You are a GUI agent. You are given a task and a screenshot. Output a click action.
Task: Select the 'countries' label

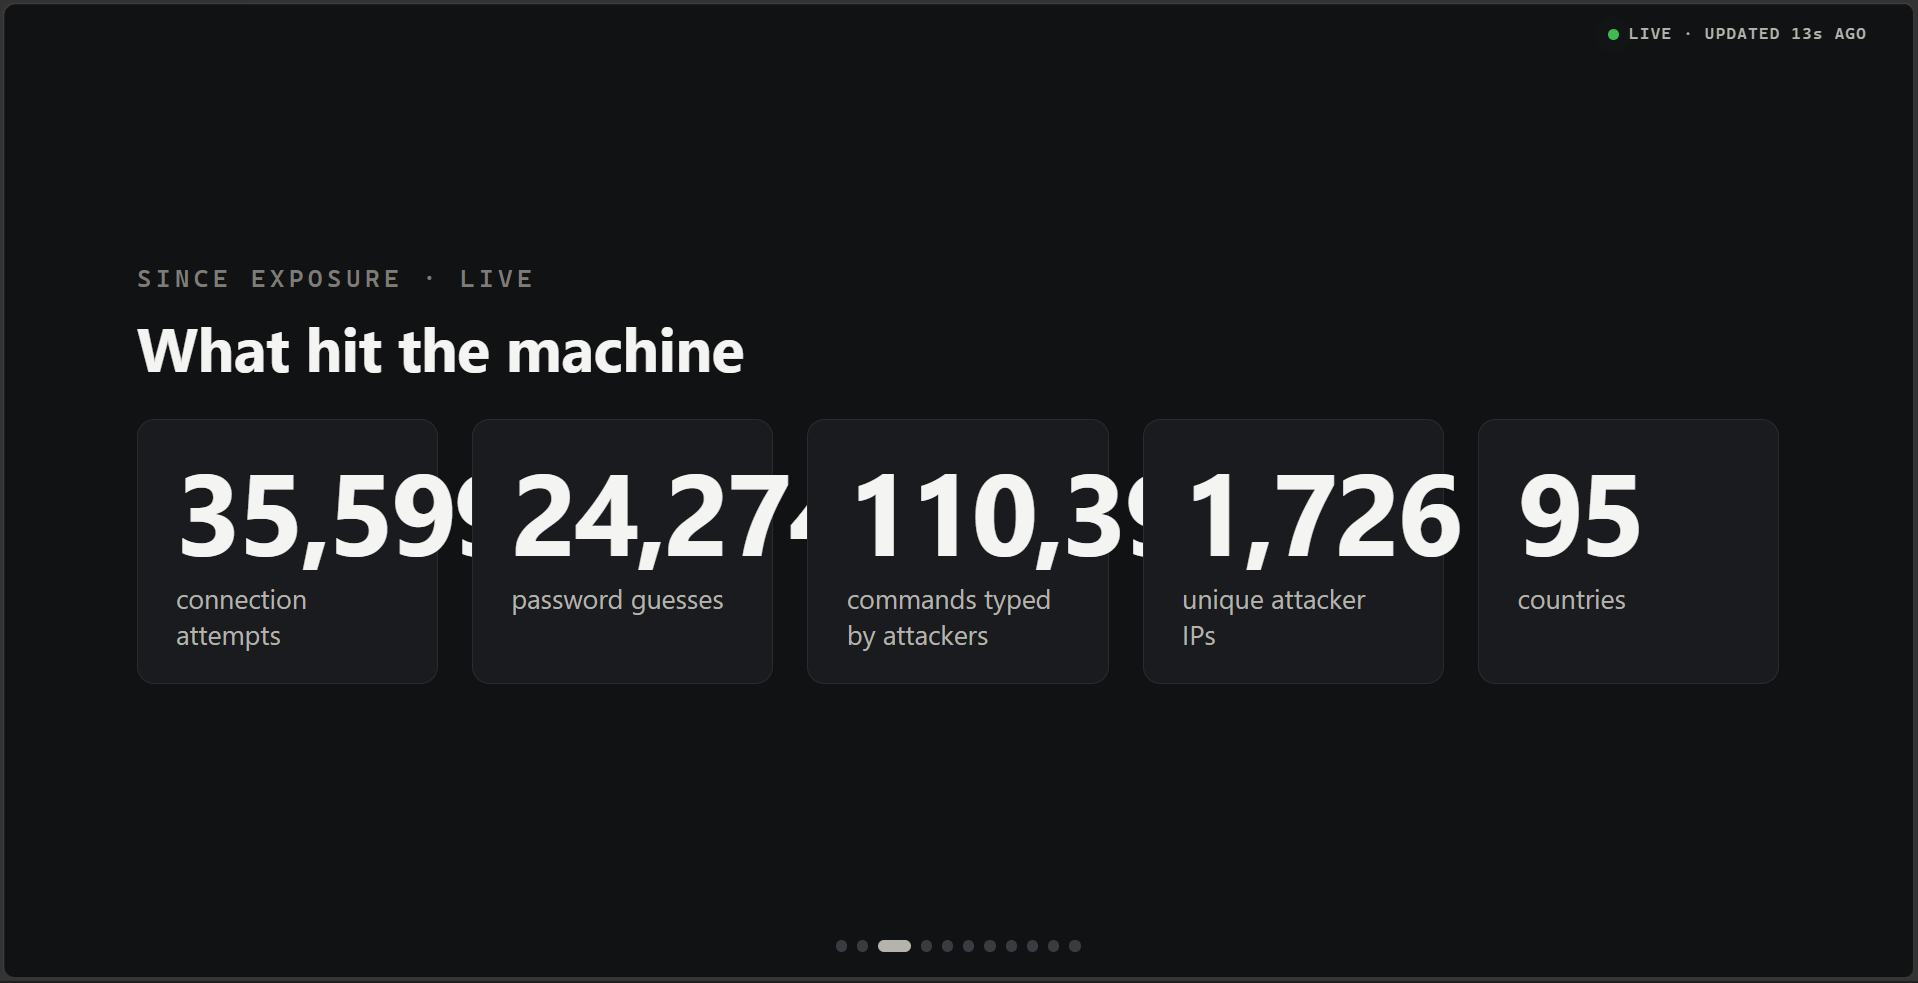pyautogui.click(x=1571, y=600)
